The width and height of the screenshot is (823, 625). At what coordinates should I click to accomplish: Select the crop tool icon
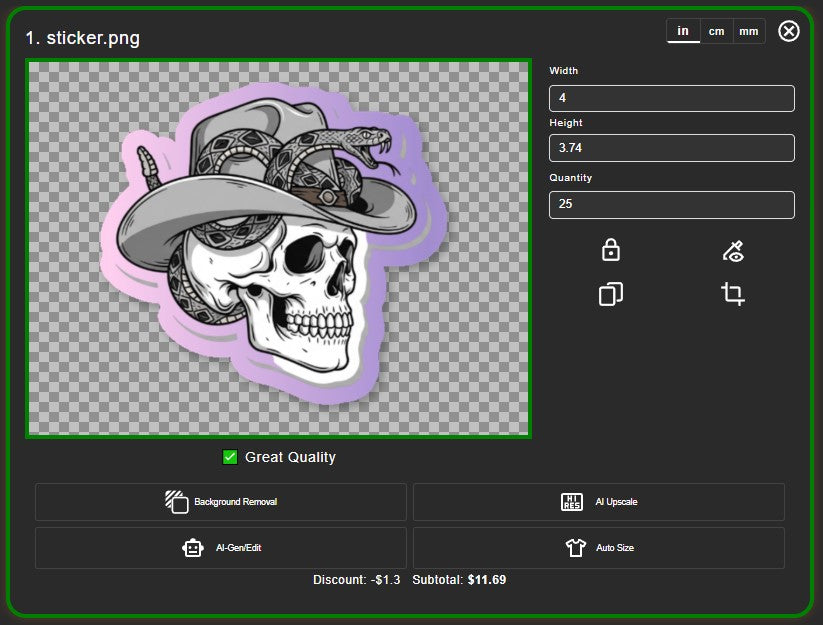click(x=733, y=294)
